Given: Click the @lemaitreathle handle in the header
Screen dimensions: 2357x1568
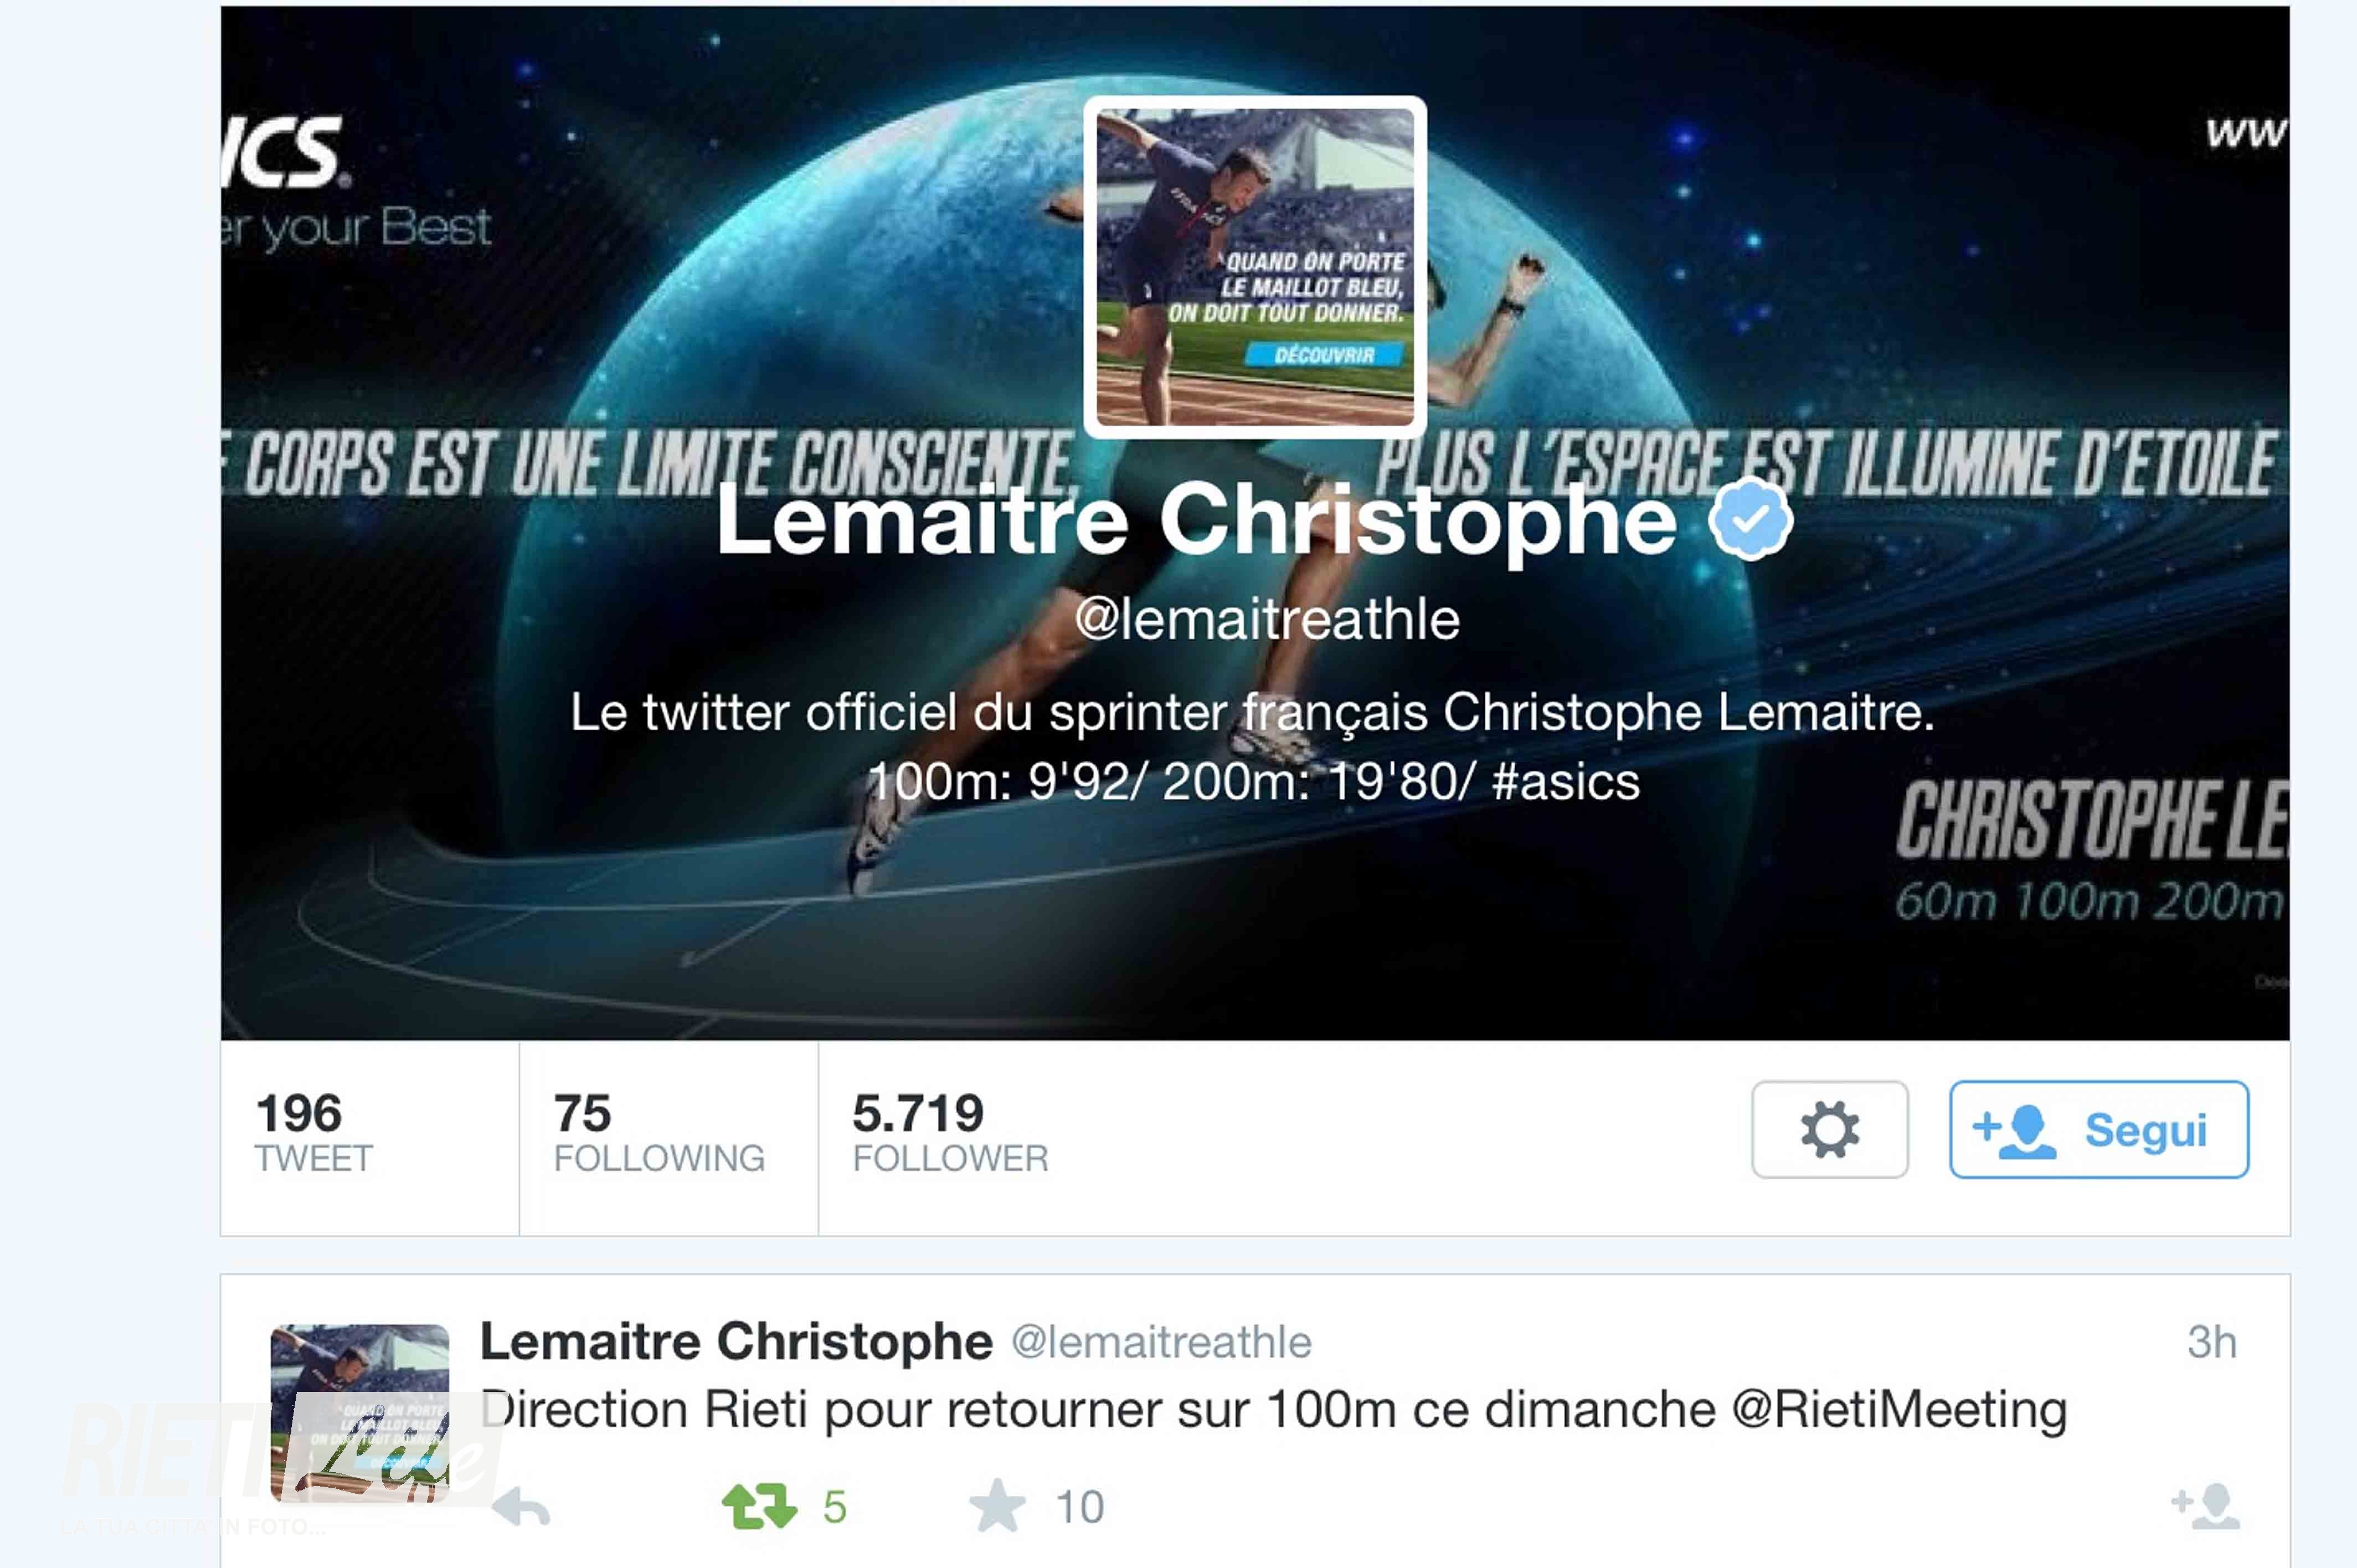Looking at the screenshot, I should tap(1267, 619).
